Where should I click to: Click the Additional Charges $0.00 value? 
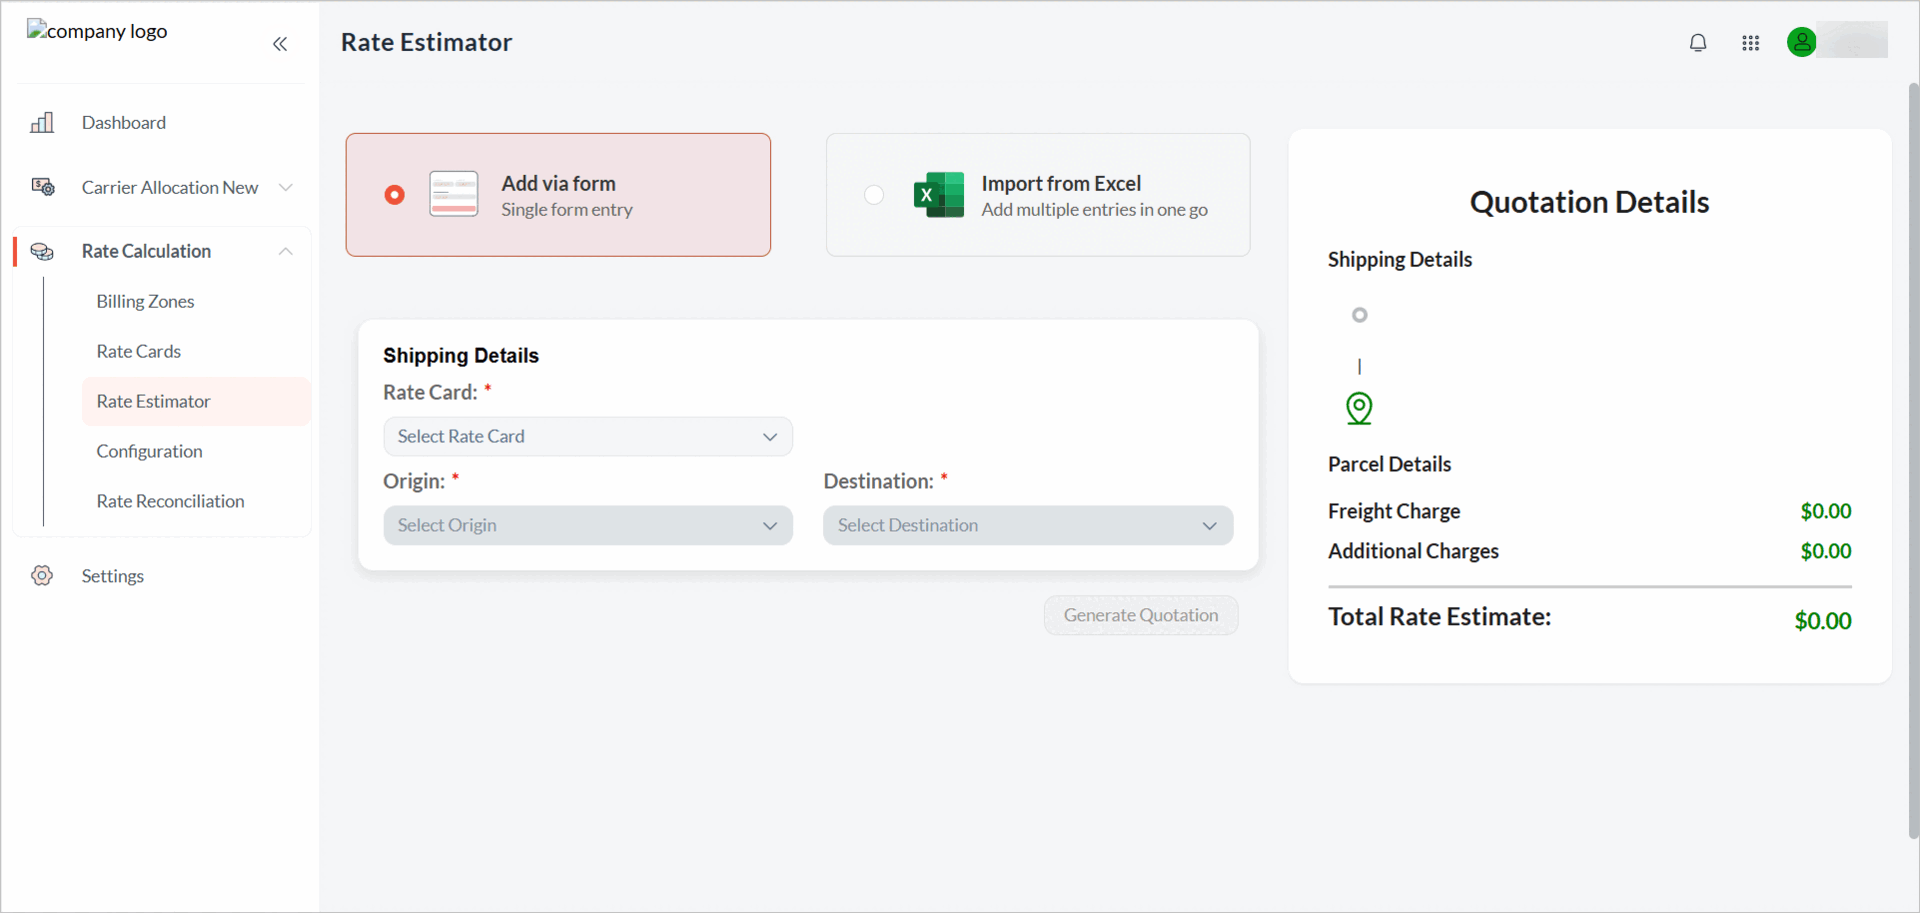click(1826, 551)
